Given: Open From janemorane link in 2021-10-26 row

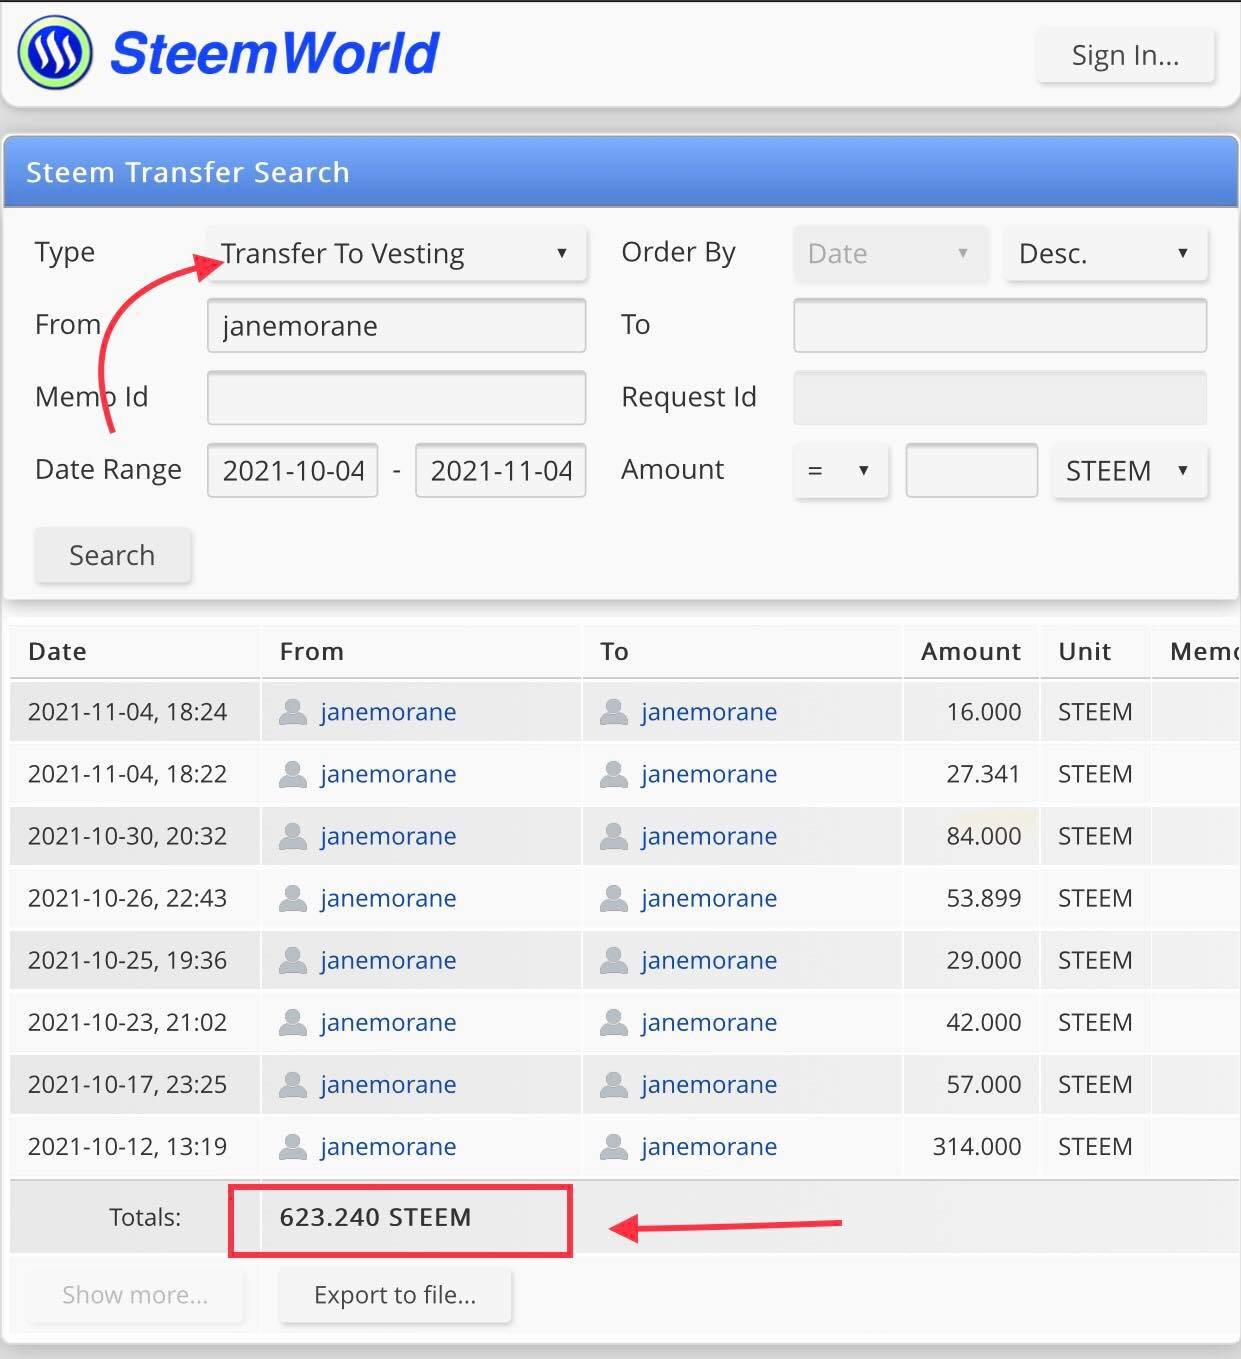Looking at the screenshot, I should pos(388,898).
